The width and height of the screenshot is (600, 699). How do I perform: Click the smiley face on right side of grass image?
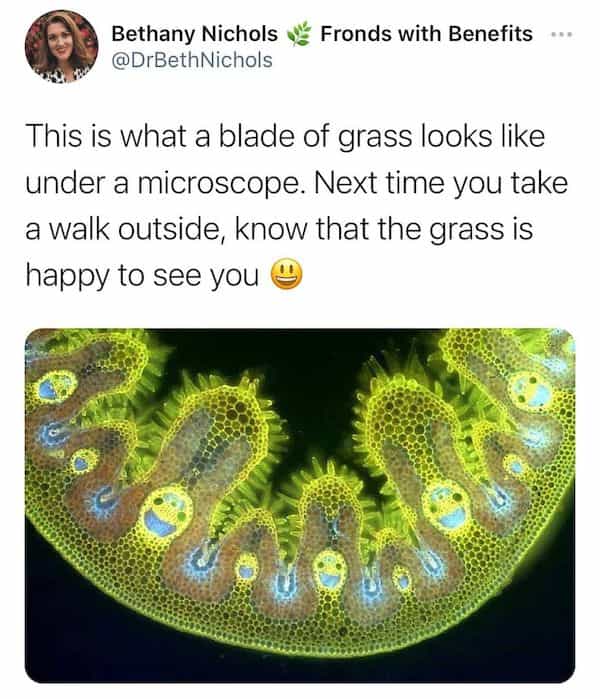[x=447, y=506]
